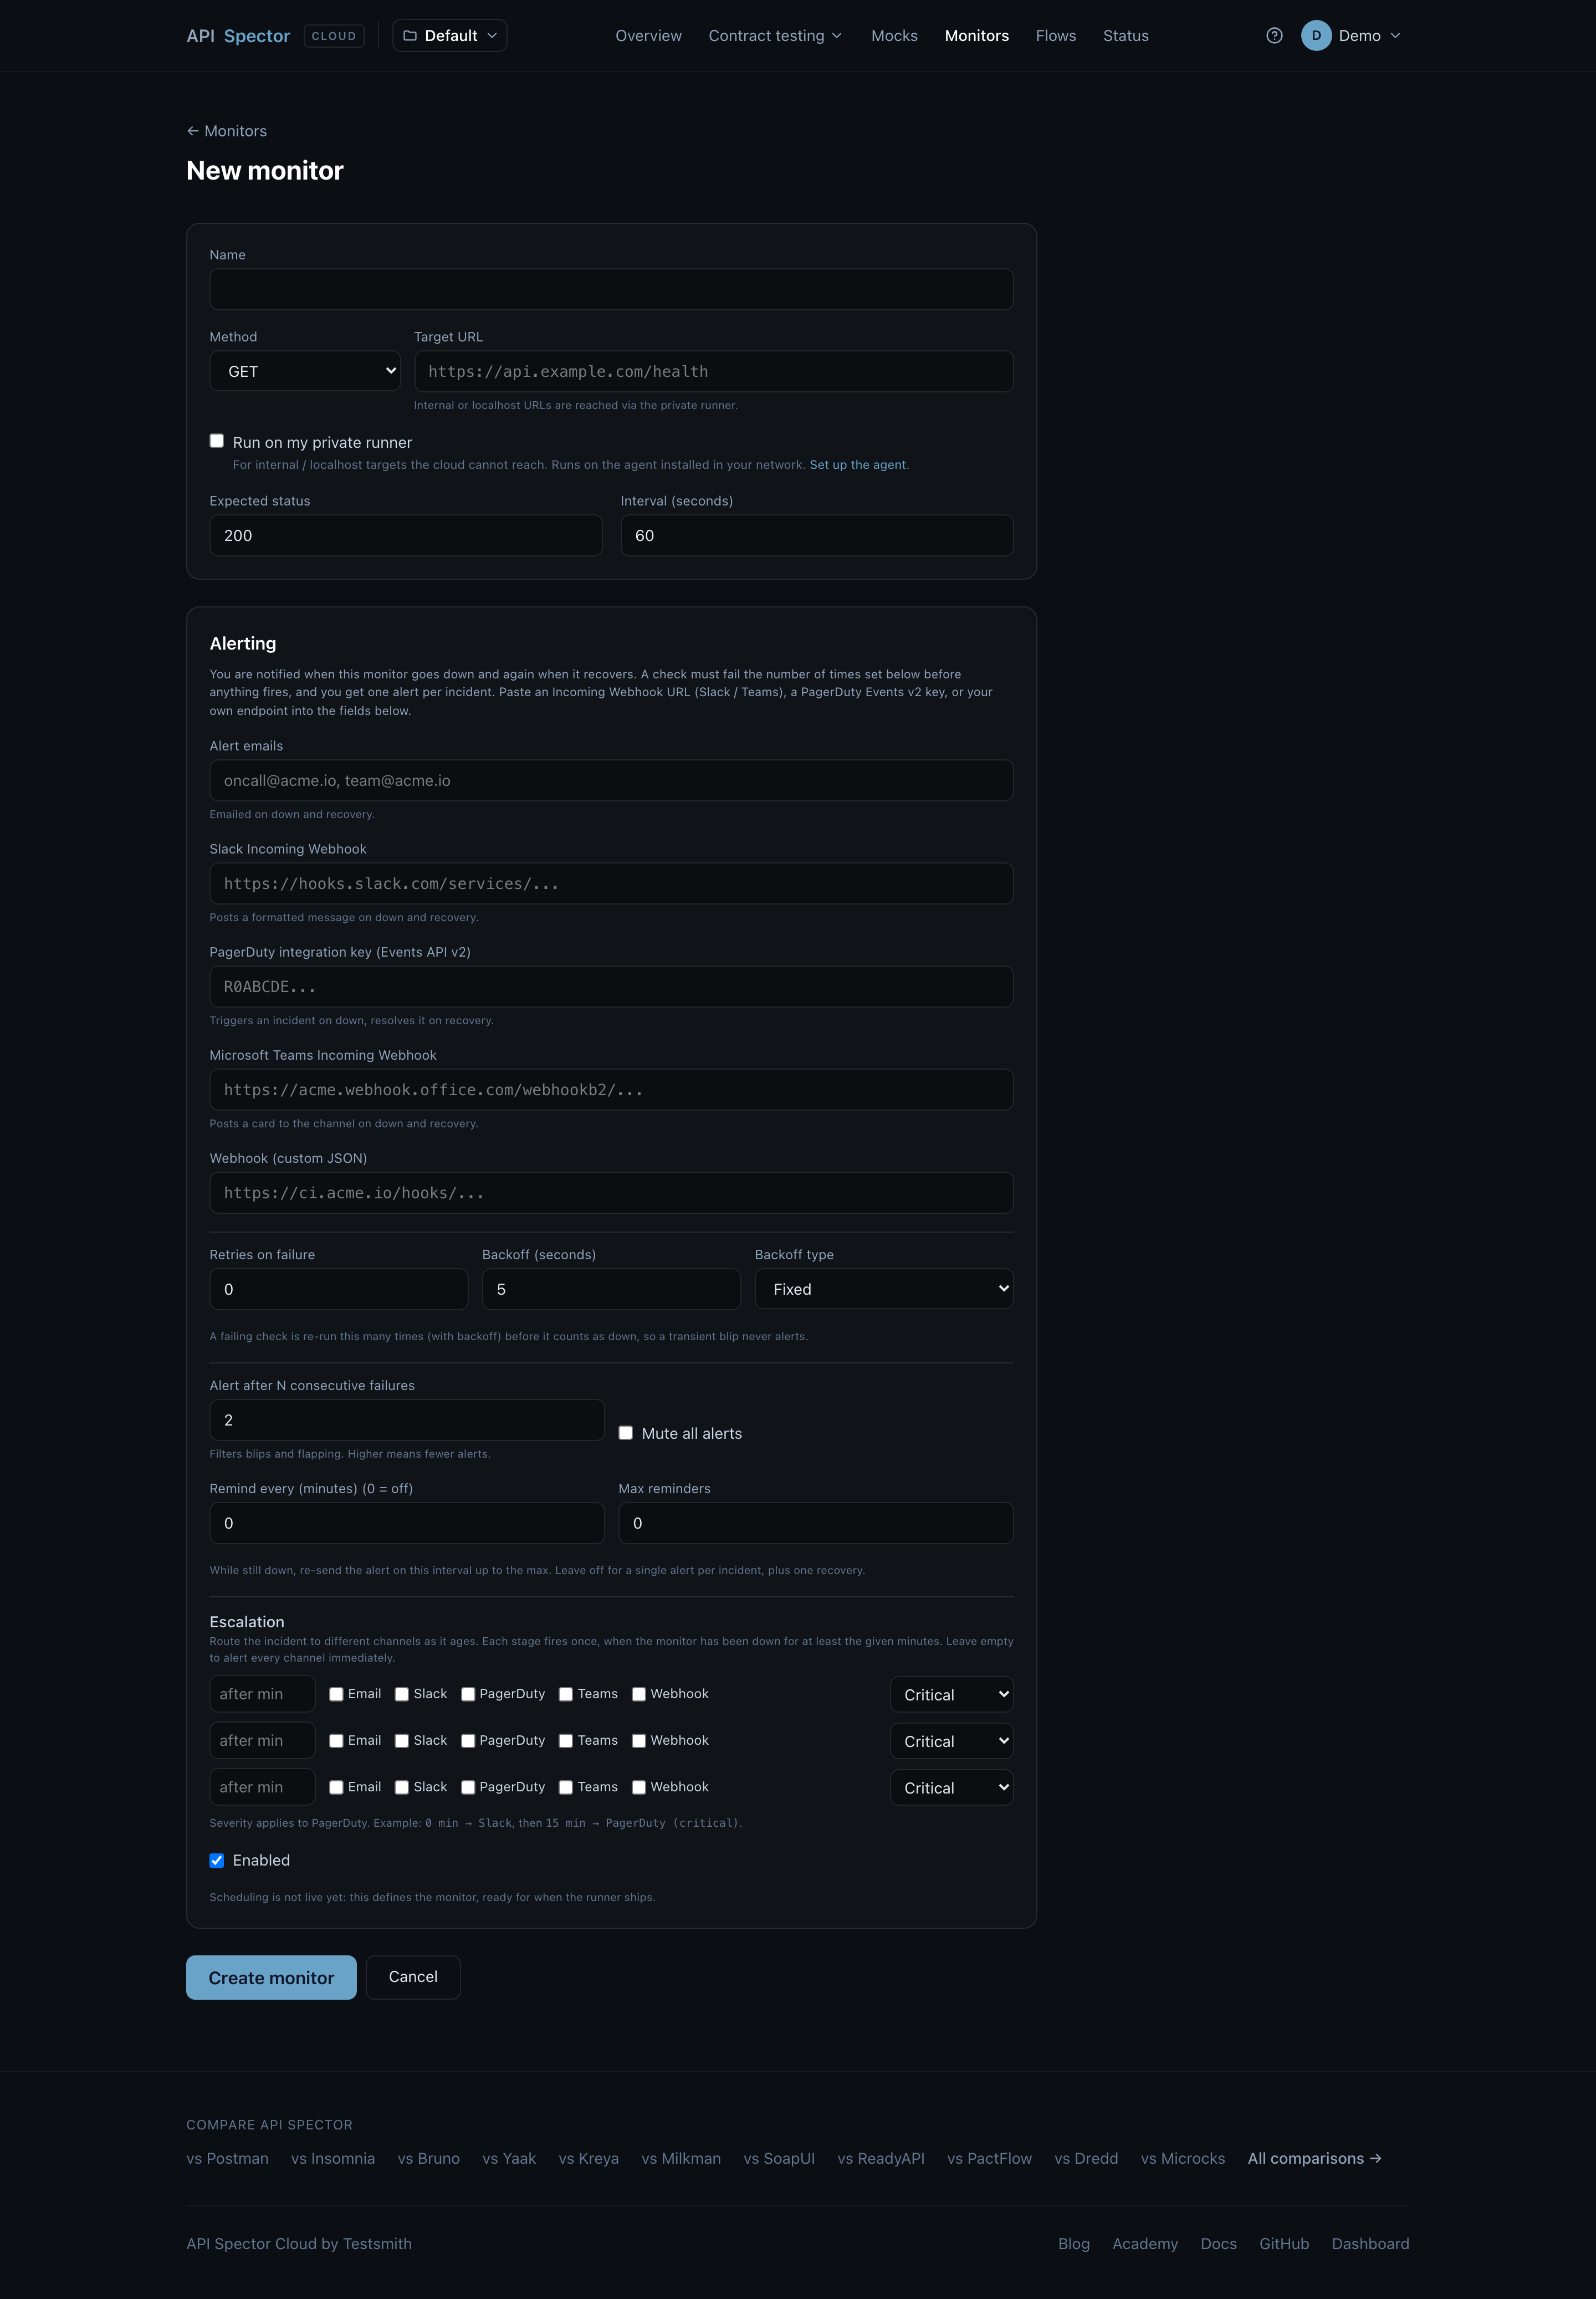This screenshot has width=1596, height=2299.
Task: Open the Set up the agent link
Action: (x=857, y=465)
